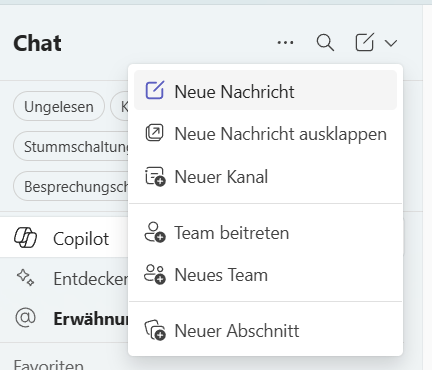Viewport: 432px width, 370px height.
Task: Apply the "Besprechungsch..." filter chip
Action: [71, 186]
